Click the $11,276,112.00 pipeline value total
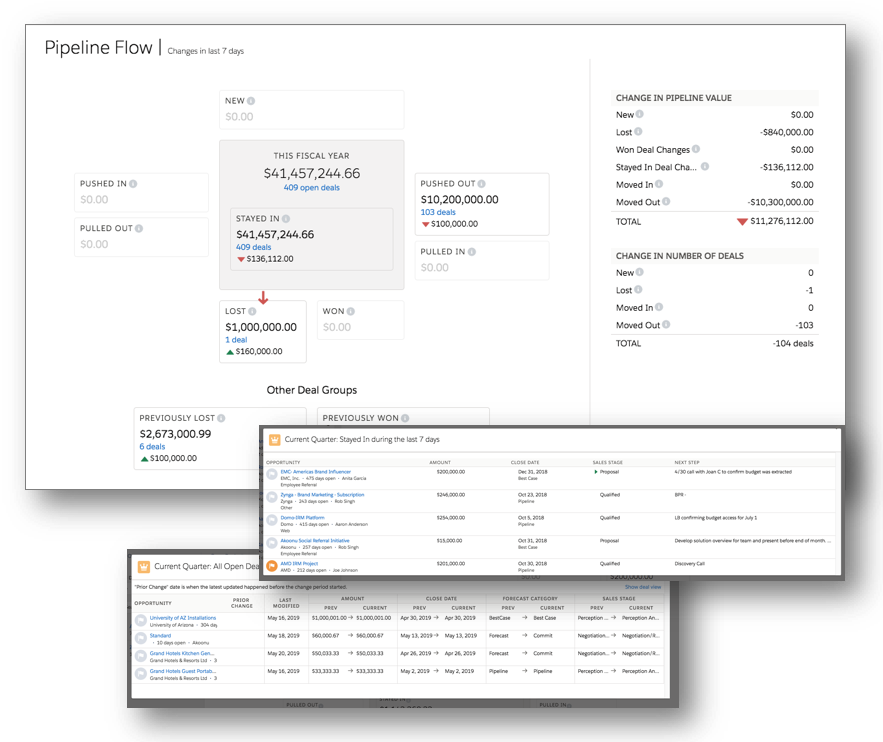Image resolution: width=883 pixels, height=742 pixels. [782, 221]
